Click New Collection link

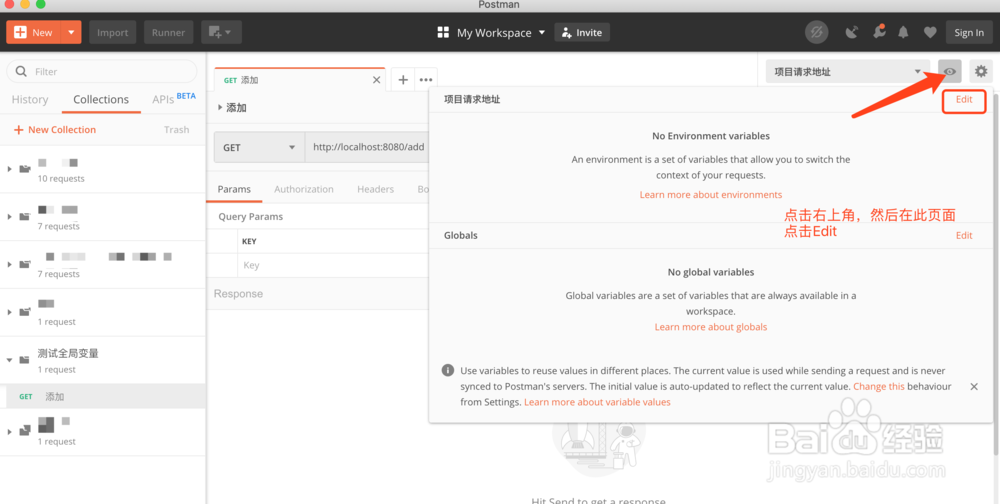coord(55,130)
